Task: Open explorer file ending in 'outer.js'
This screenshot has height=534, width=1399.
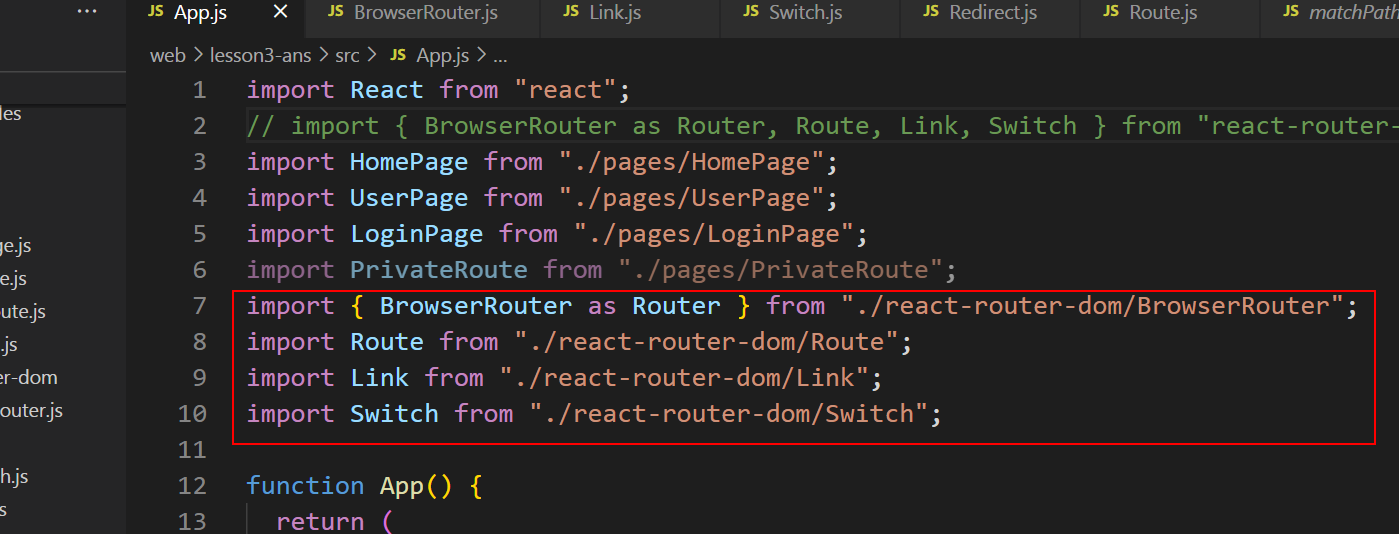Action: click(x=31, y=410)
